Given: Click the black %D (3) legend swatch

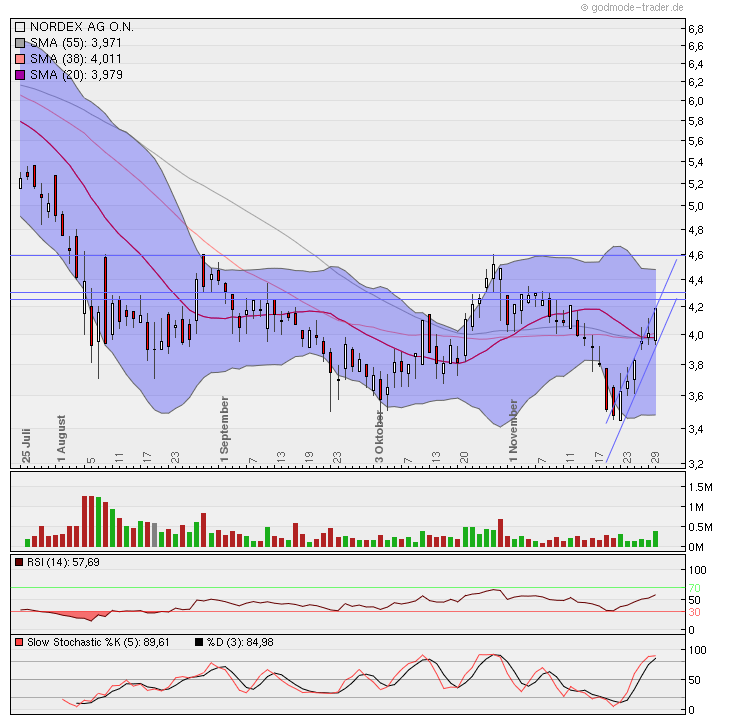Looking at the screenshot, I should 199,642.
